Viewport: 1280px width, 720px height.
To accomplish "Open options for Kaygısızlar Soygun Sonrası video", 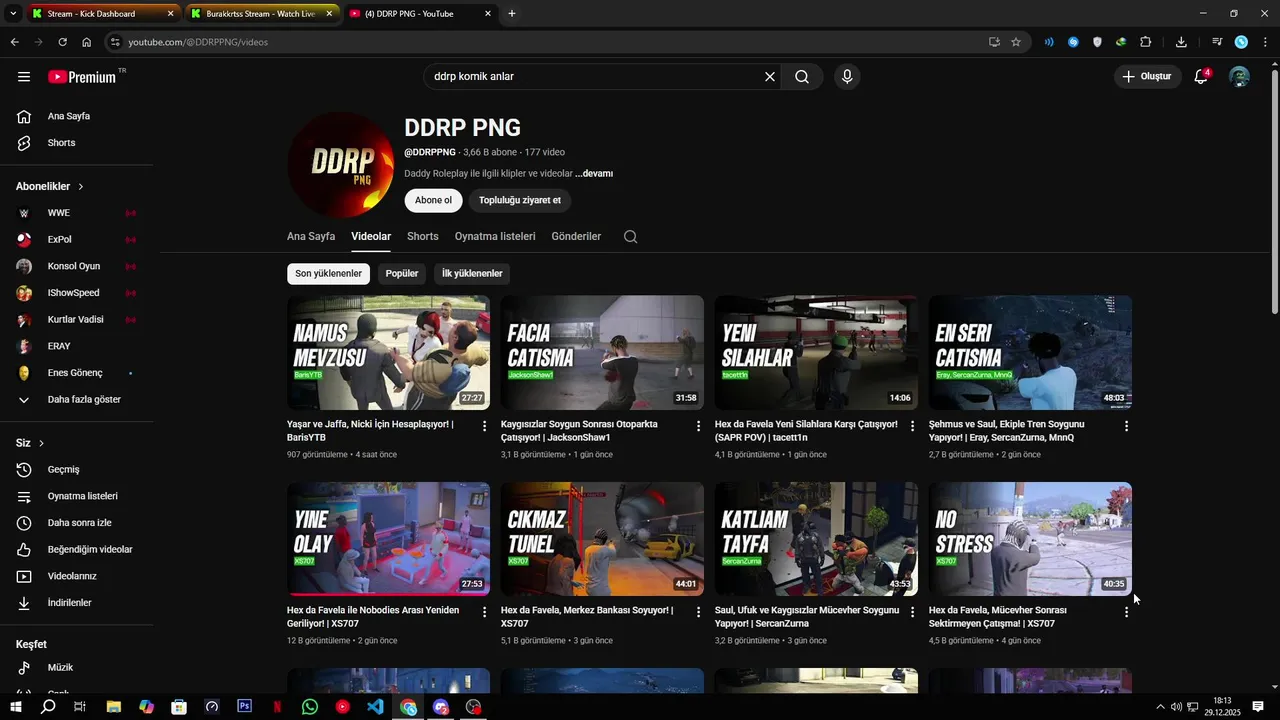I will click(699, 426).
